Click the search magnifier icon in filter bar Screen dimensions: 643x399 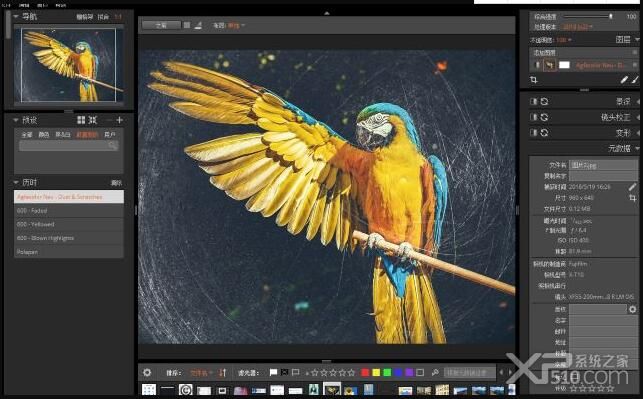[x=435, y=372]
